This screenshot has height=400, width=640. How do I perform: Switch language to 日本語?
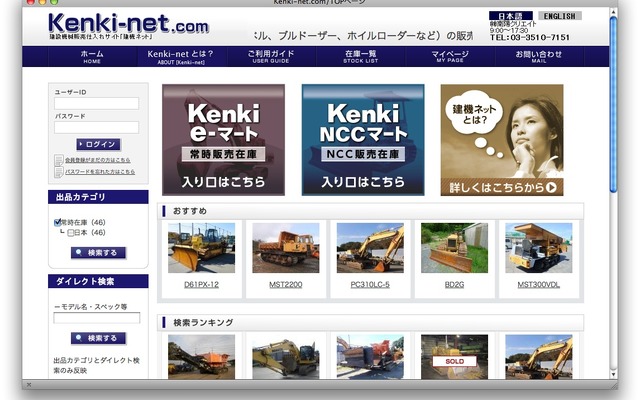[x=511, y=16]
